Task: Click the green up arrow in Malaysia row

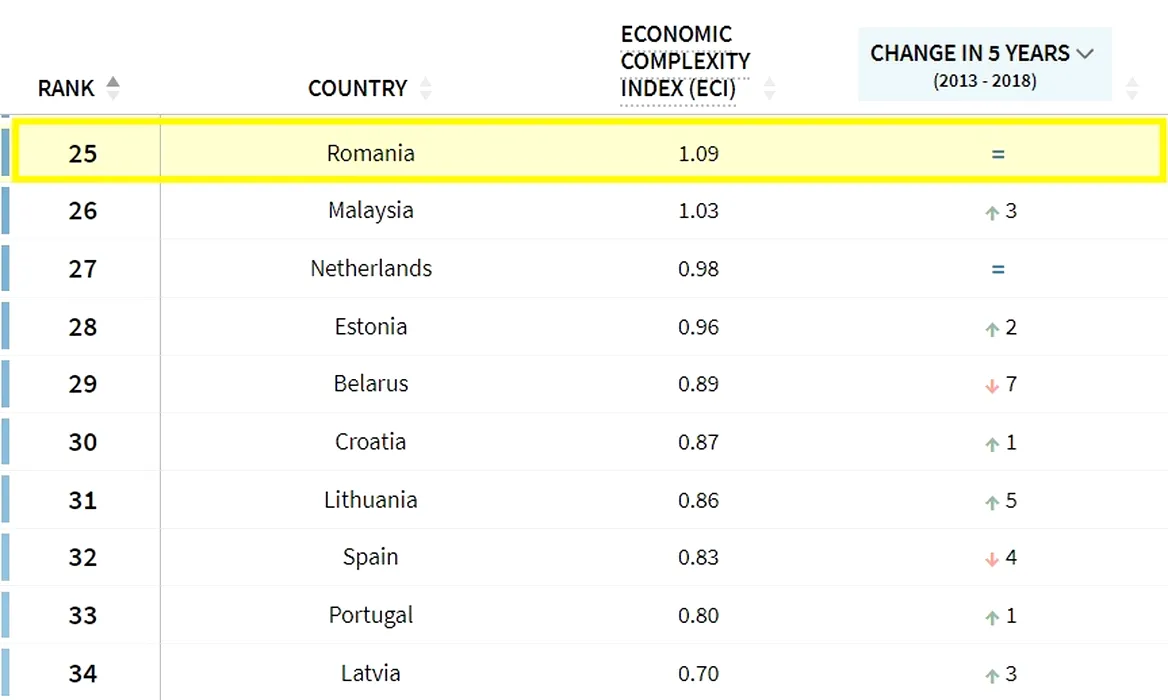Action: pyautogui.click(x=992, y=212)
